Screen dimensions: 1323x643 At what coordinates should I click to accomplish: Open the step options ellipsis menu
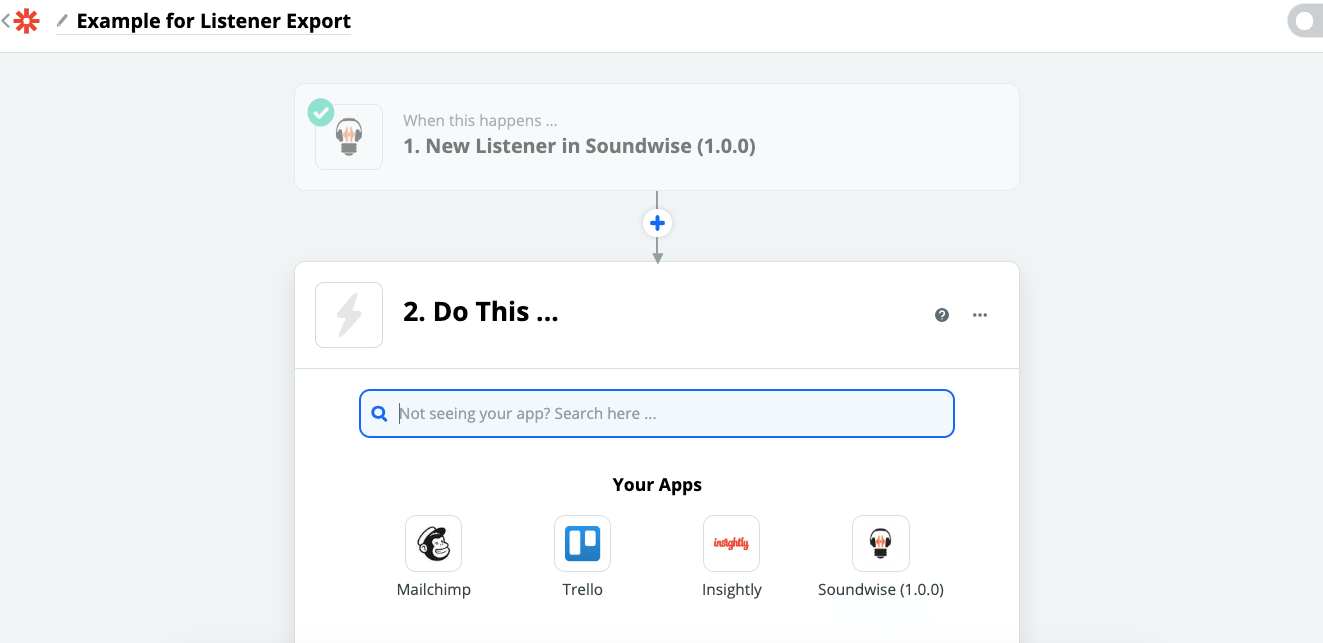980,315
